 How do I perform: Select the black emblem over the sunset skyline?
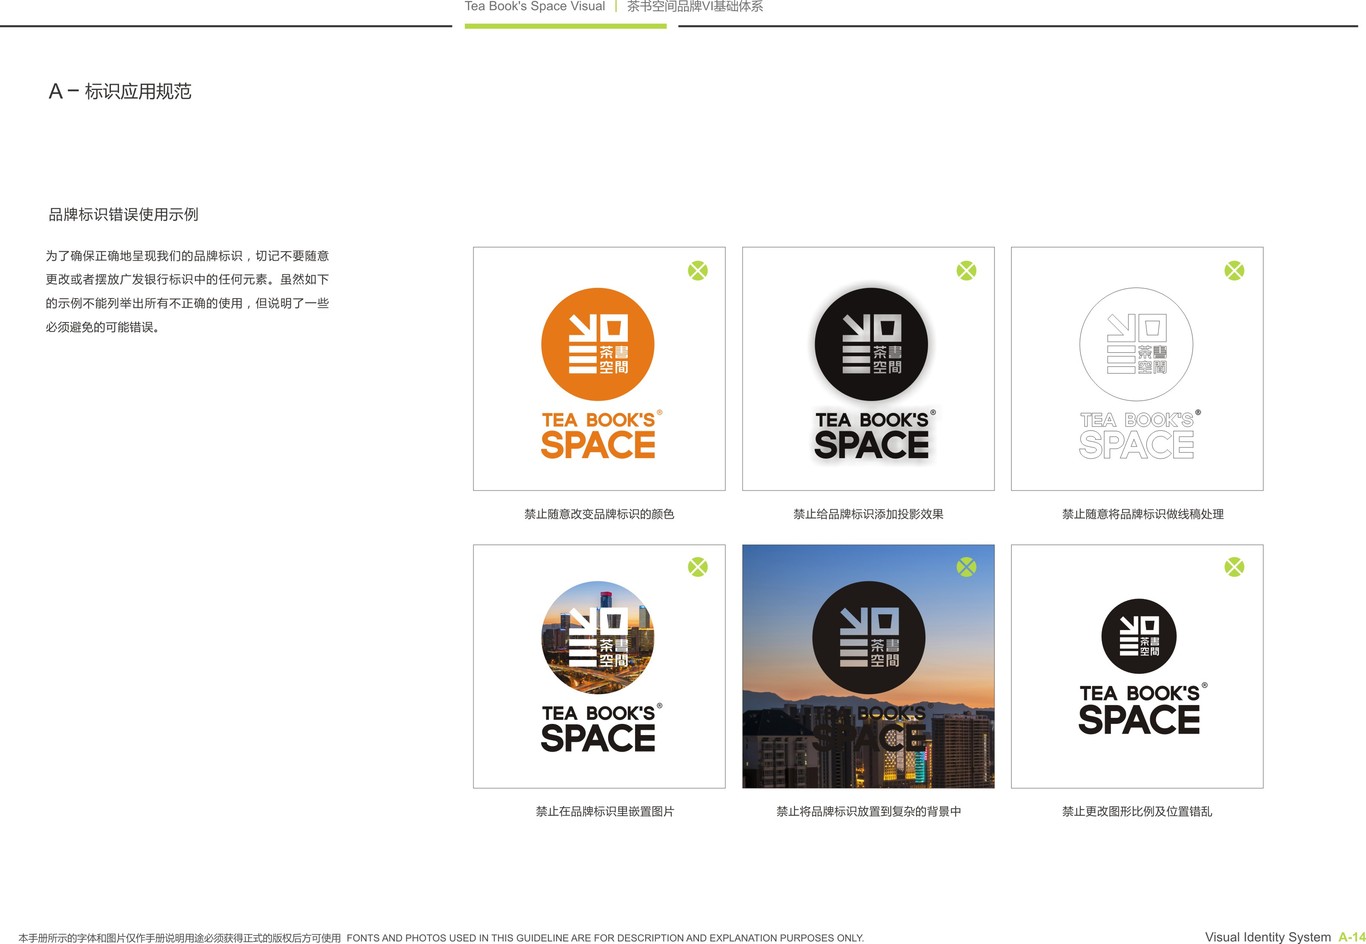[869, 638]
